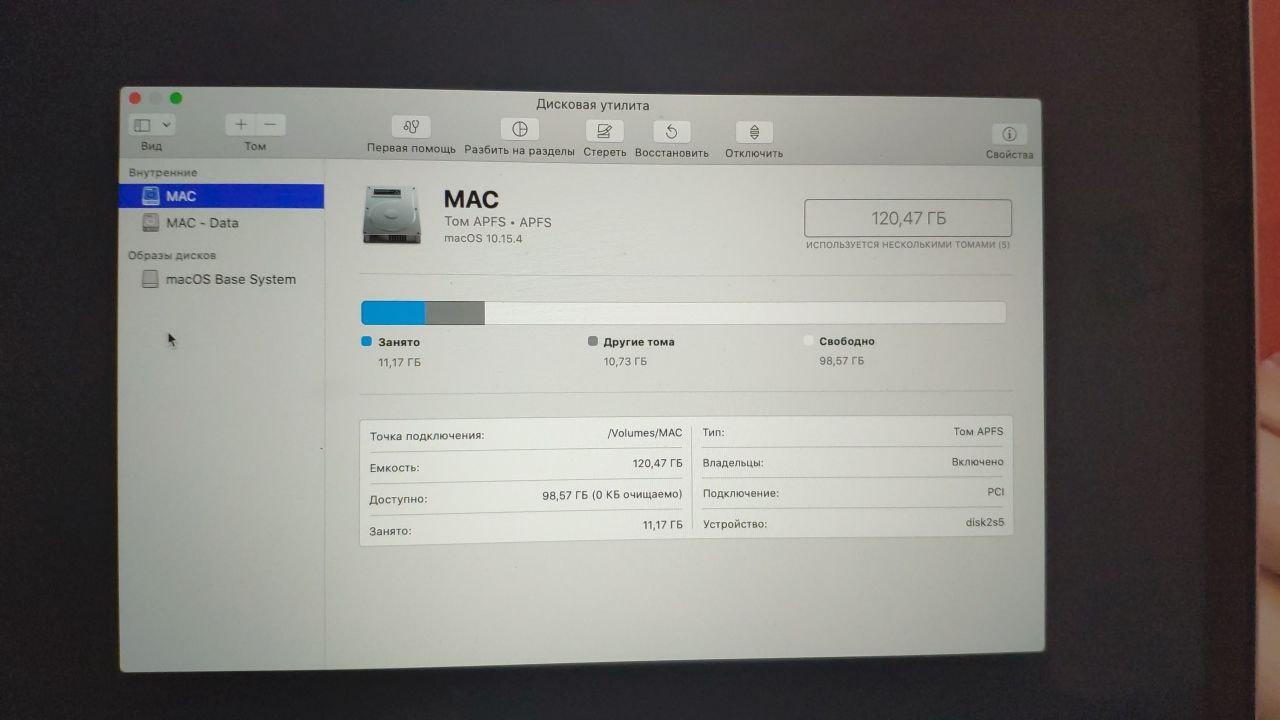Click the free space portion of storage bar
1280x720 pixels.
click(745, 313)
